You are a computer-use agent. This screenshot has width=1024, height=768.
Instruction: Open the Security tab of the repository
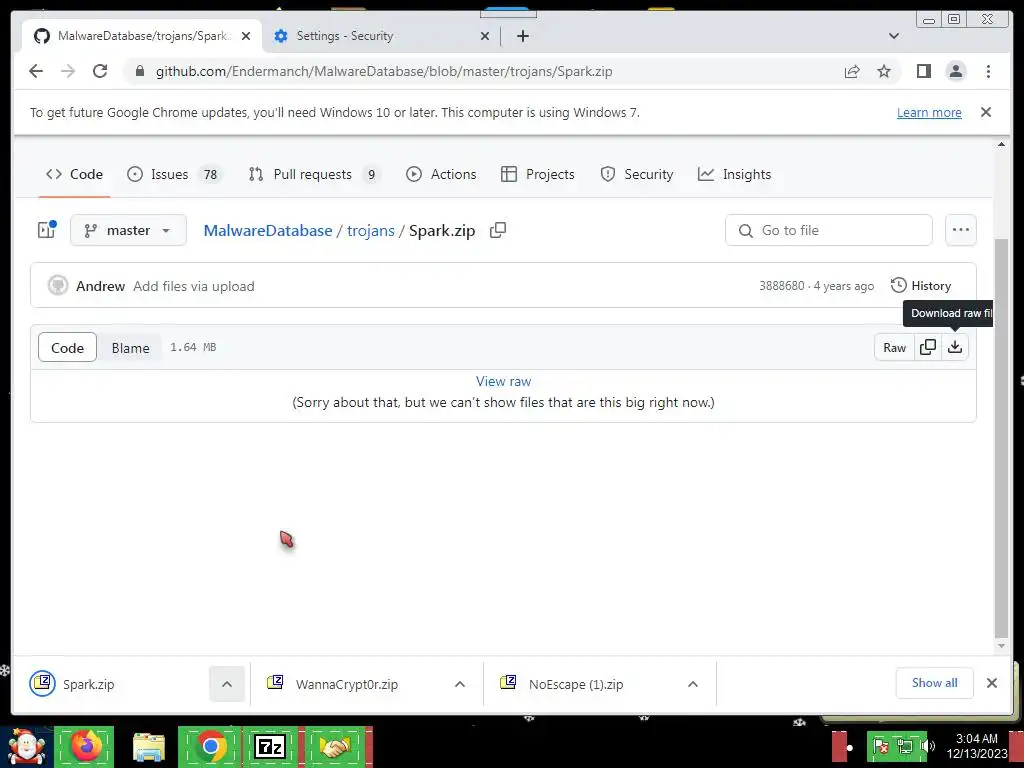637,174
